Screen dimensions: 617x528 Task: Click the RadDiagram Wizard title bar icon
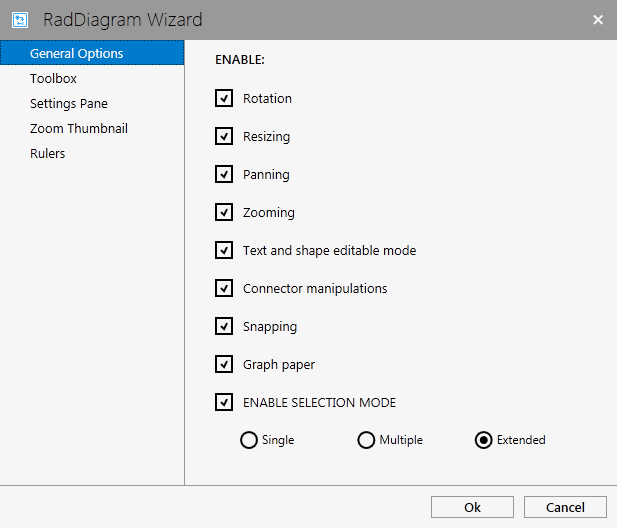19,19
